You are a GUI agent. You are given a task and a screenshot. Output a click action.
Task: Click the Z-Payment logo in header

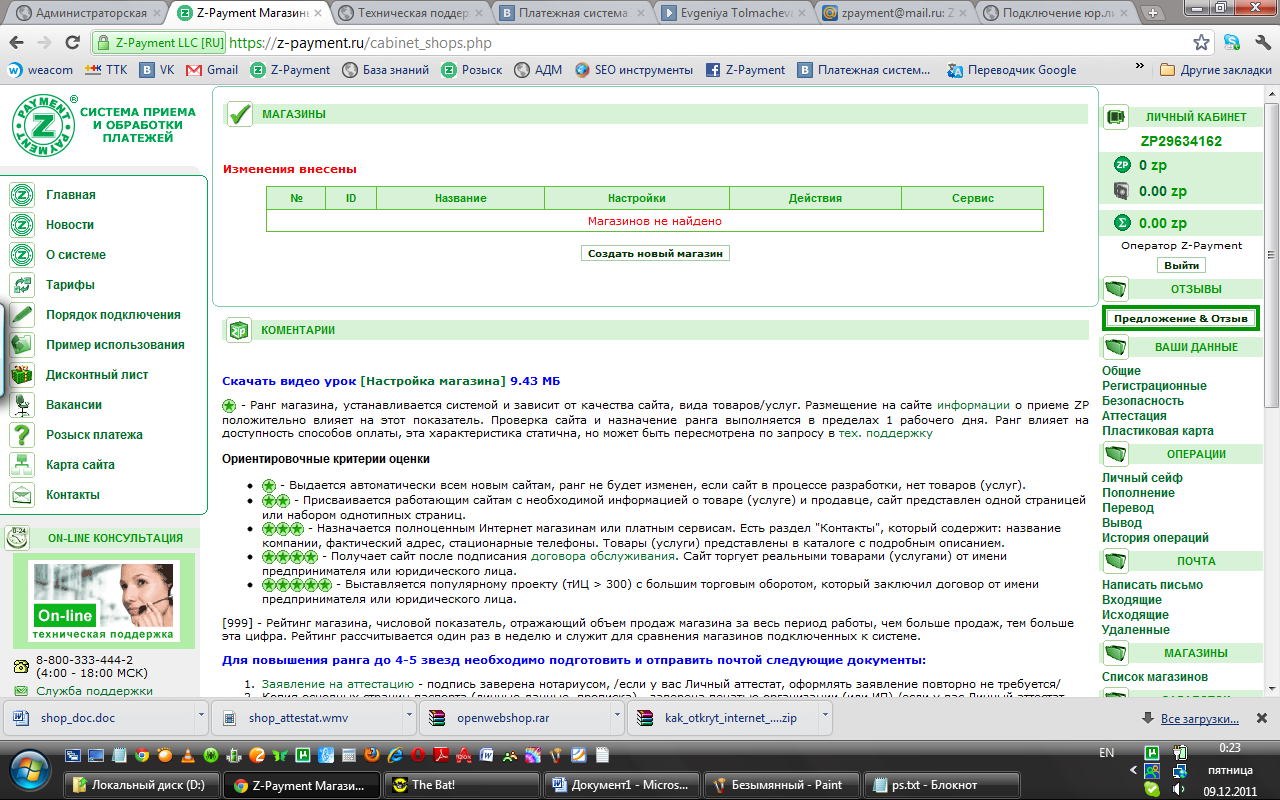tap(44, 125)
